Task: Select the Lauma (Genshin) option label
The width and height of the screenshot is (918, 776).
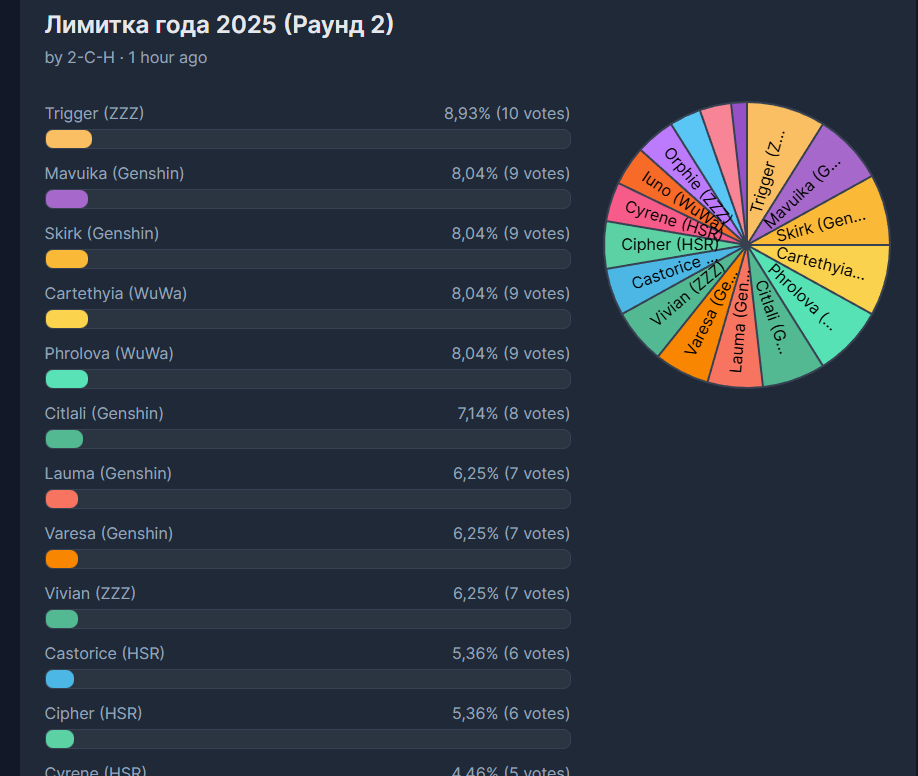Action: 108,473
